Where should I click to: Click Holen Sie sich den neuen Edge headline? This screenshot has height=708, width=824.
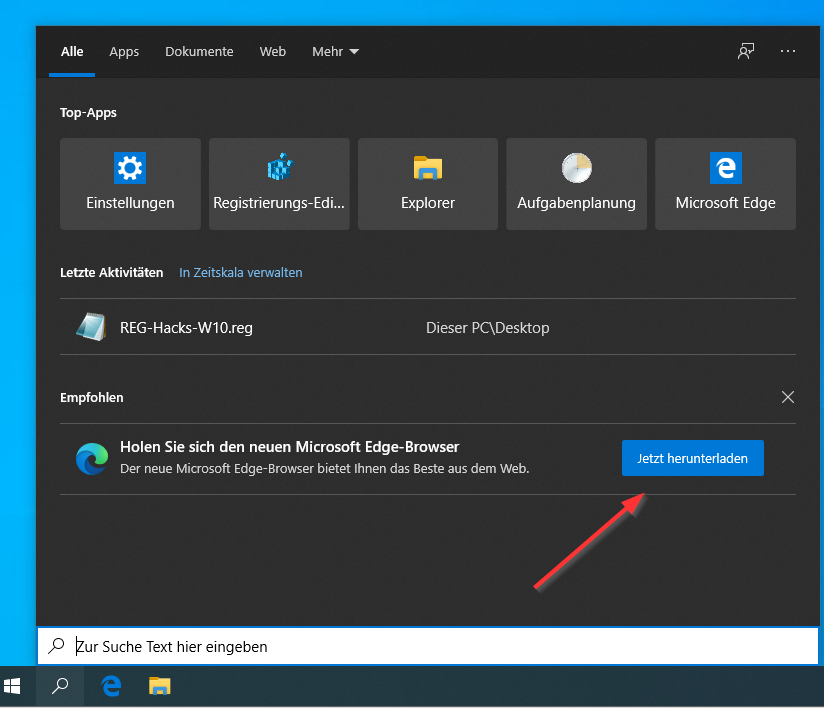290,447
